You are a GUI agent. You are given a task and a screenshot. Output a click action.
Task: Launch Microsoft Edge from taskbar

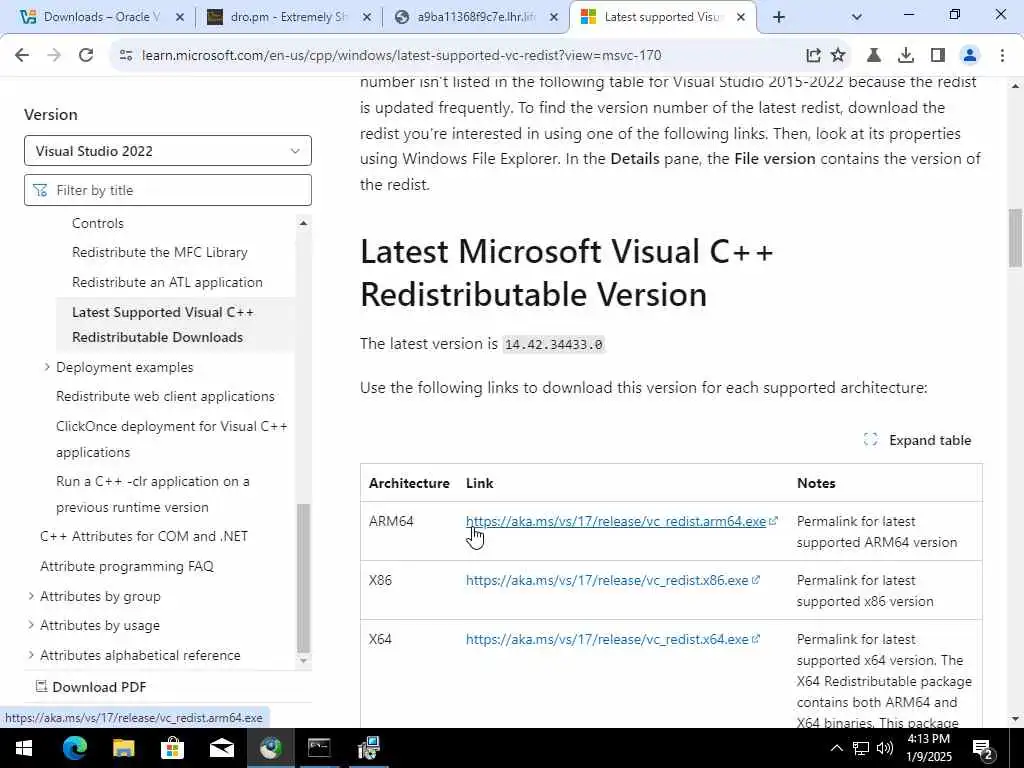point(74,748)
